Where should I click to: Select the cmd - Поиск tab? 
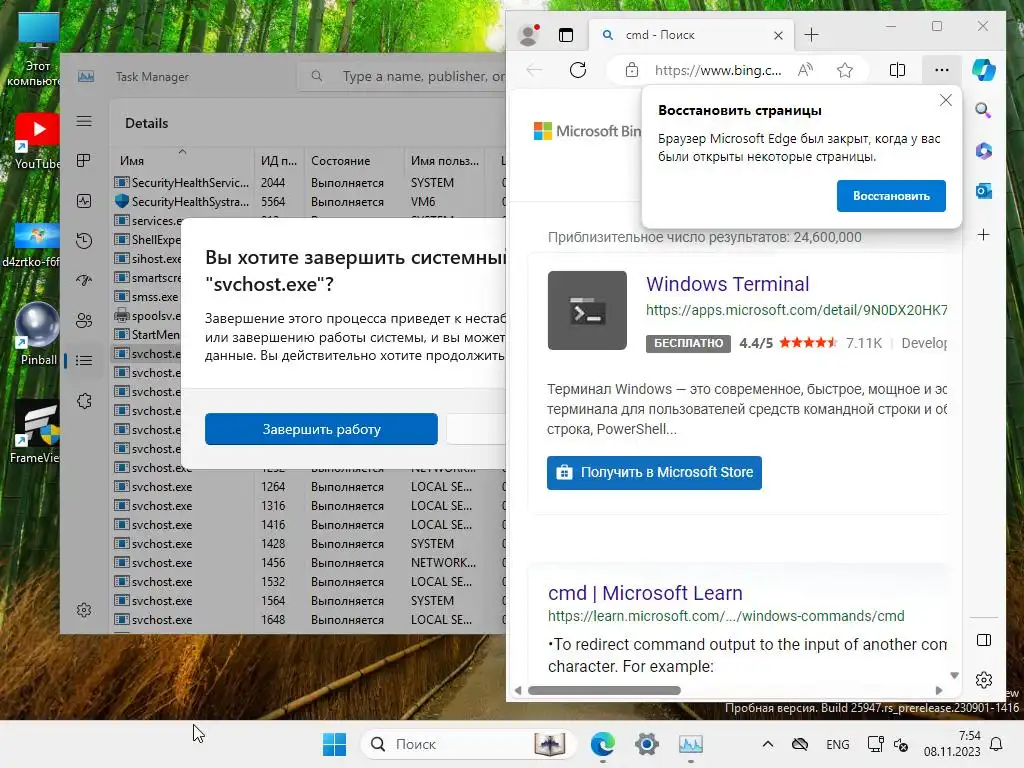(x=691, y=35)
